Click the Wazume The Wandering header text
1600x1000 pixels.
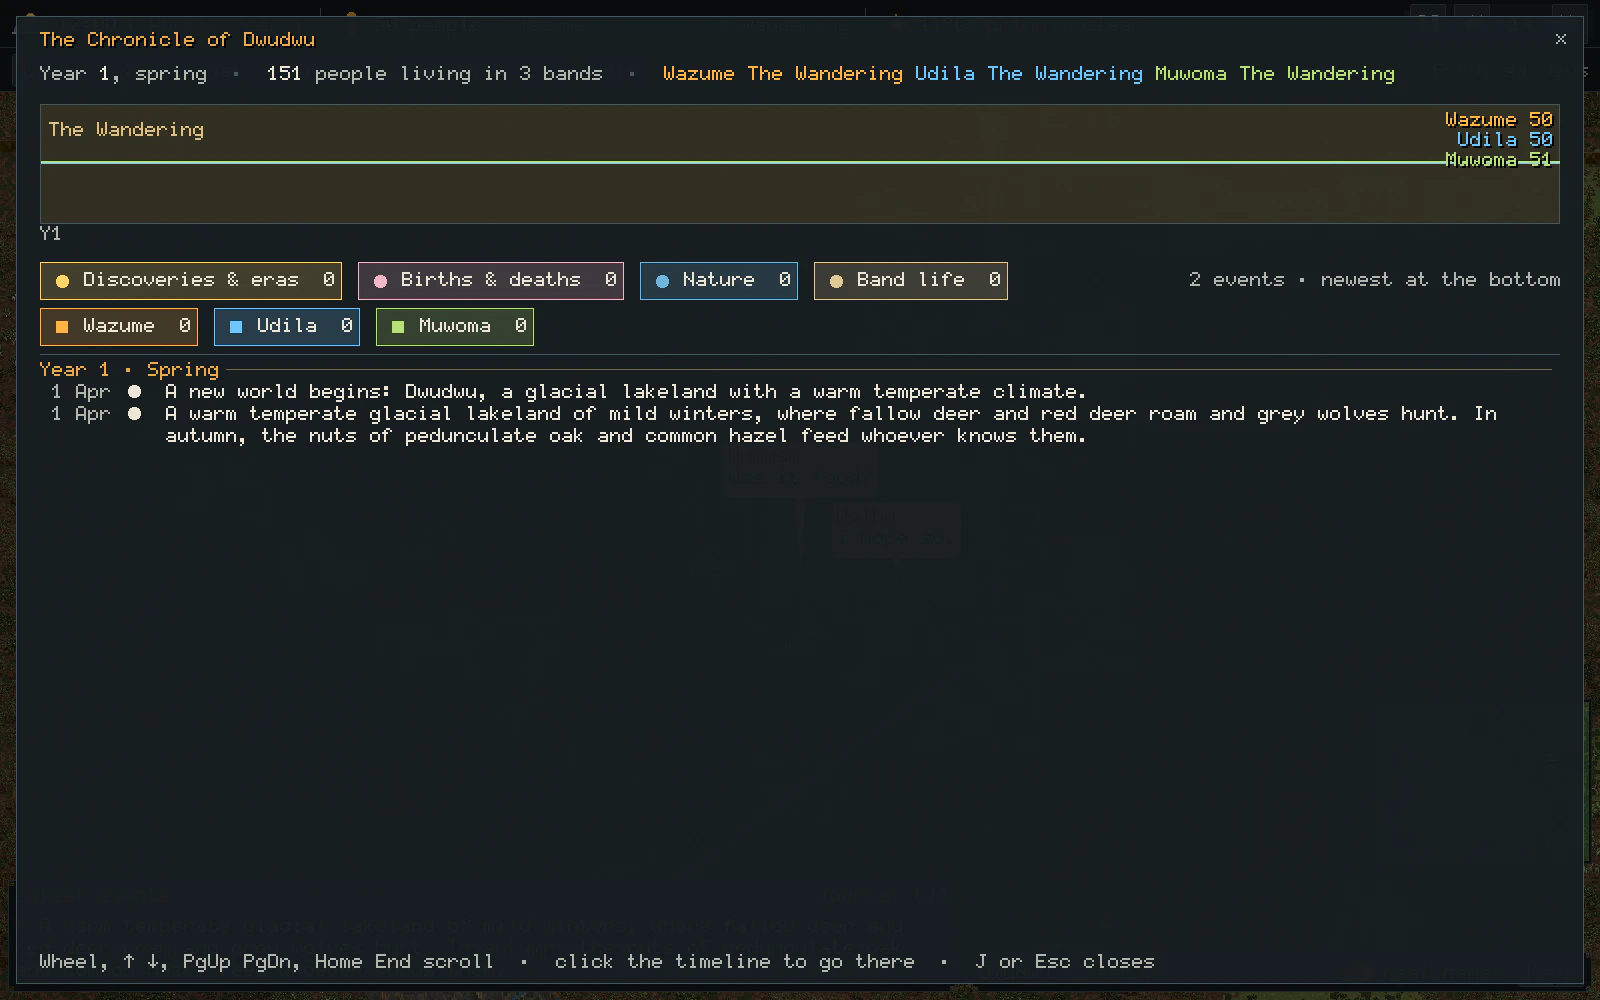(782, 74)
